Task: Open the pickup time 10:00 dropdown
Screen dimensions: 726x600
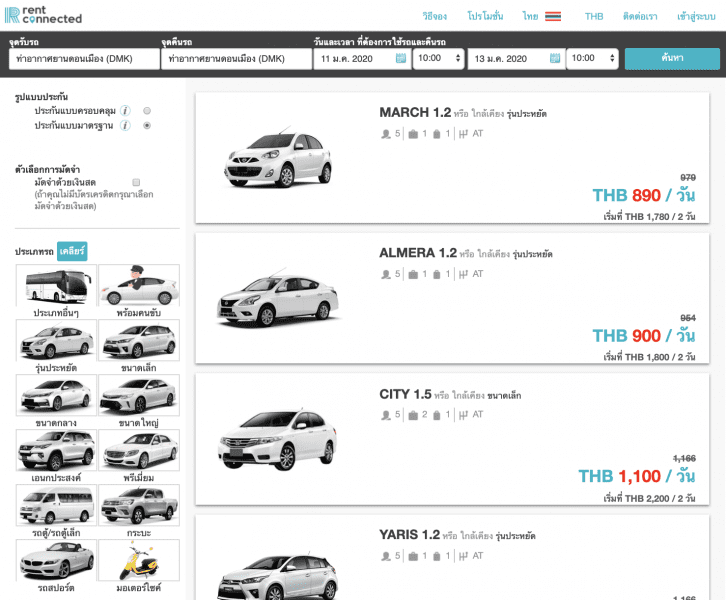Action: tap(438, 58)
